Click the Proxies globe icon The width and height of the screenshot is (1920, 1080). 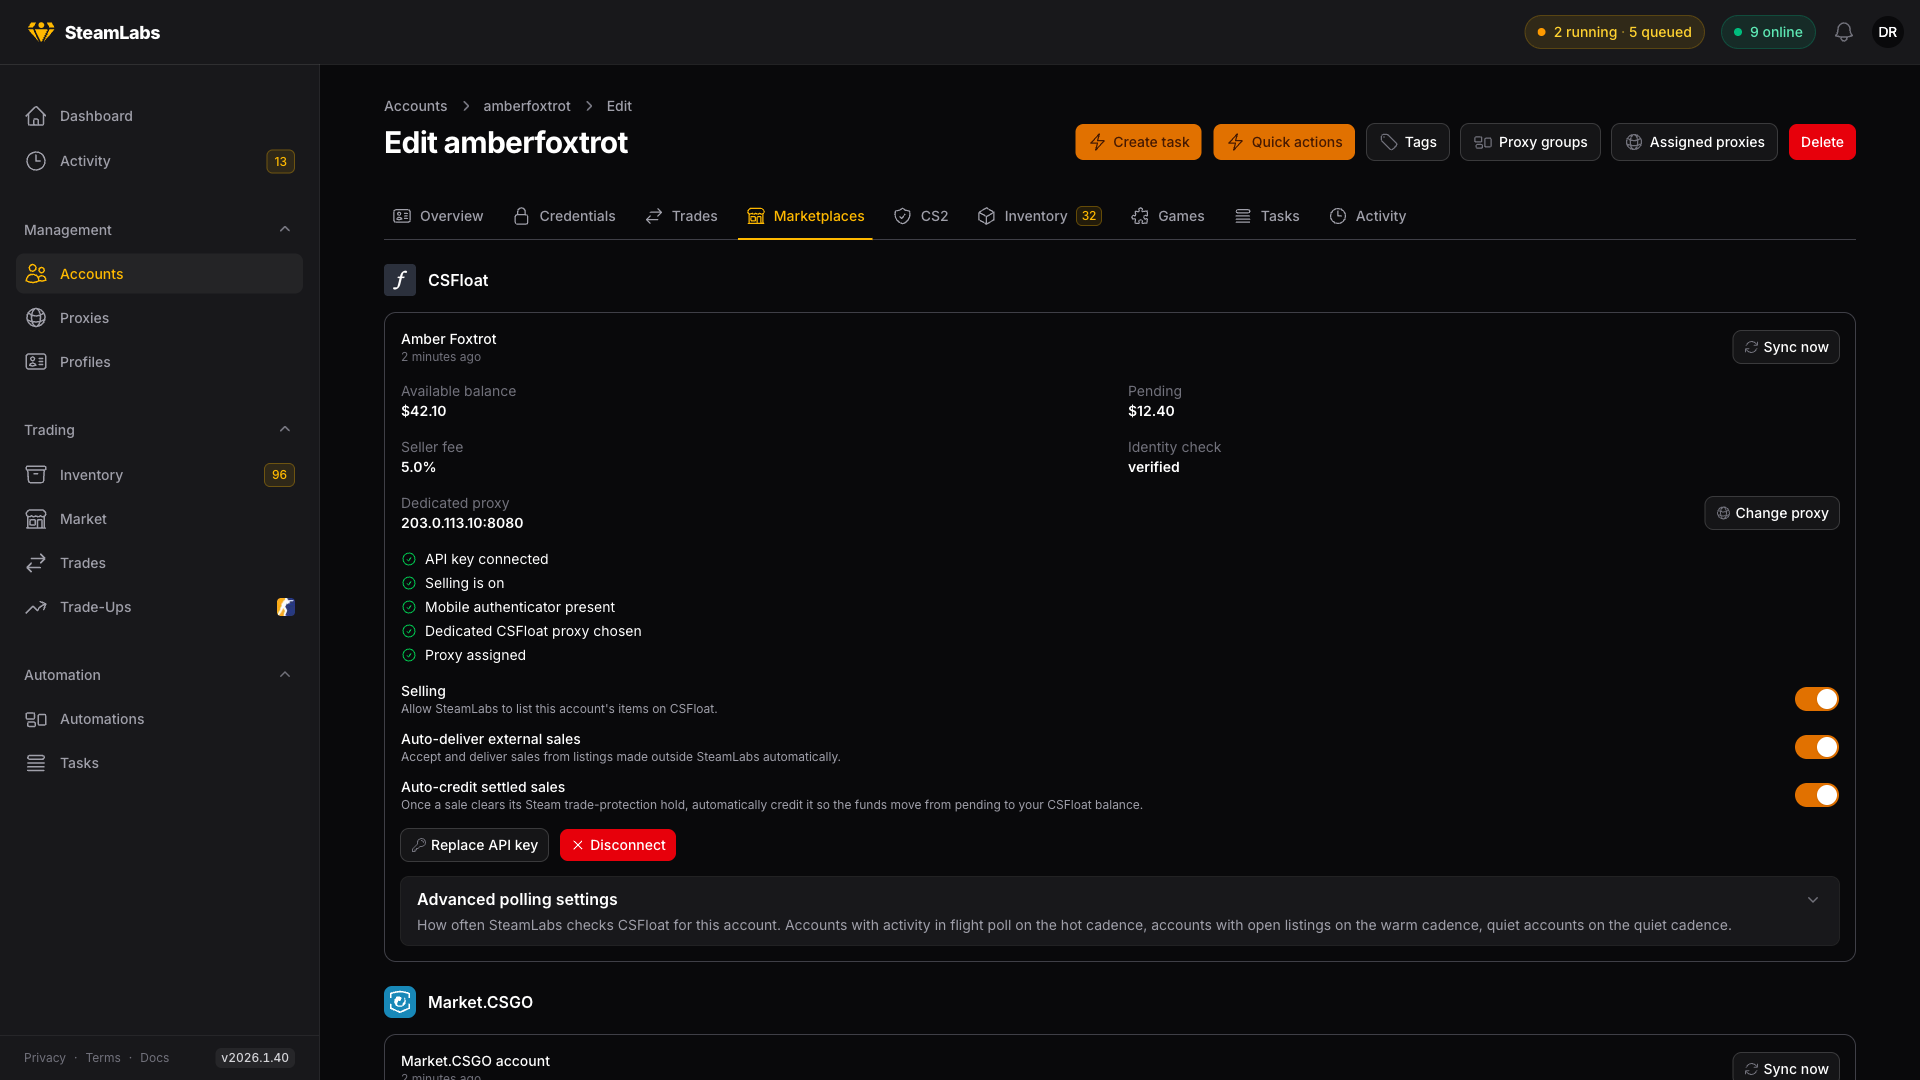[x=36, y=318]
